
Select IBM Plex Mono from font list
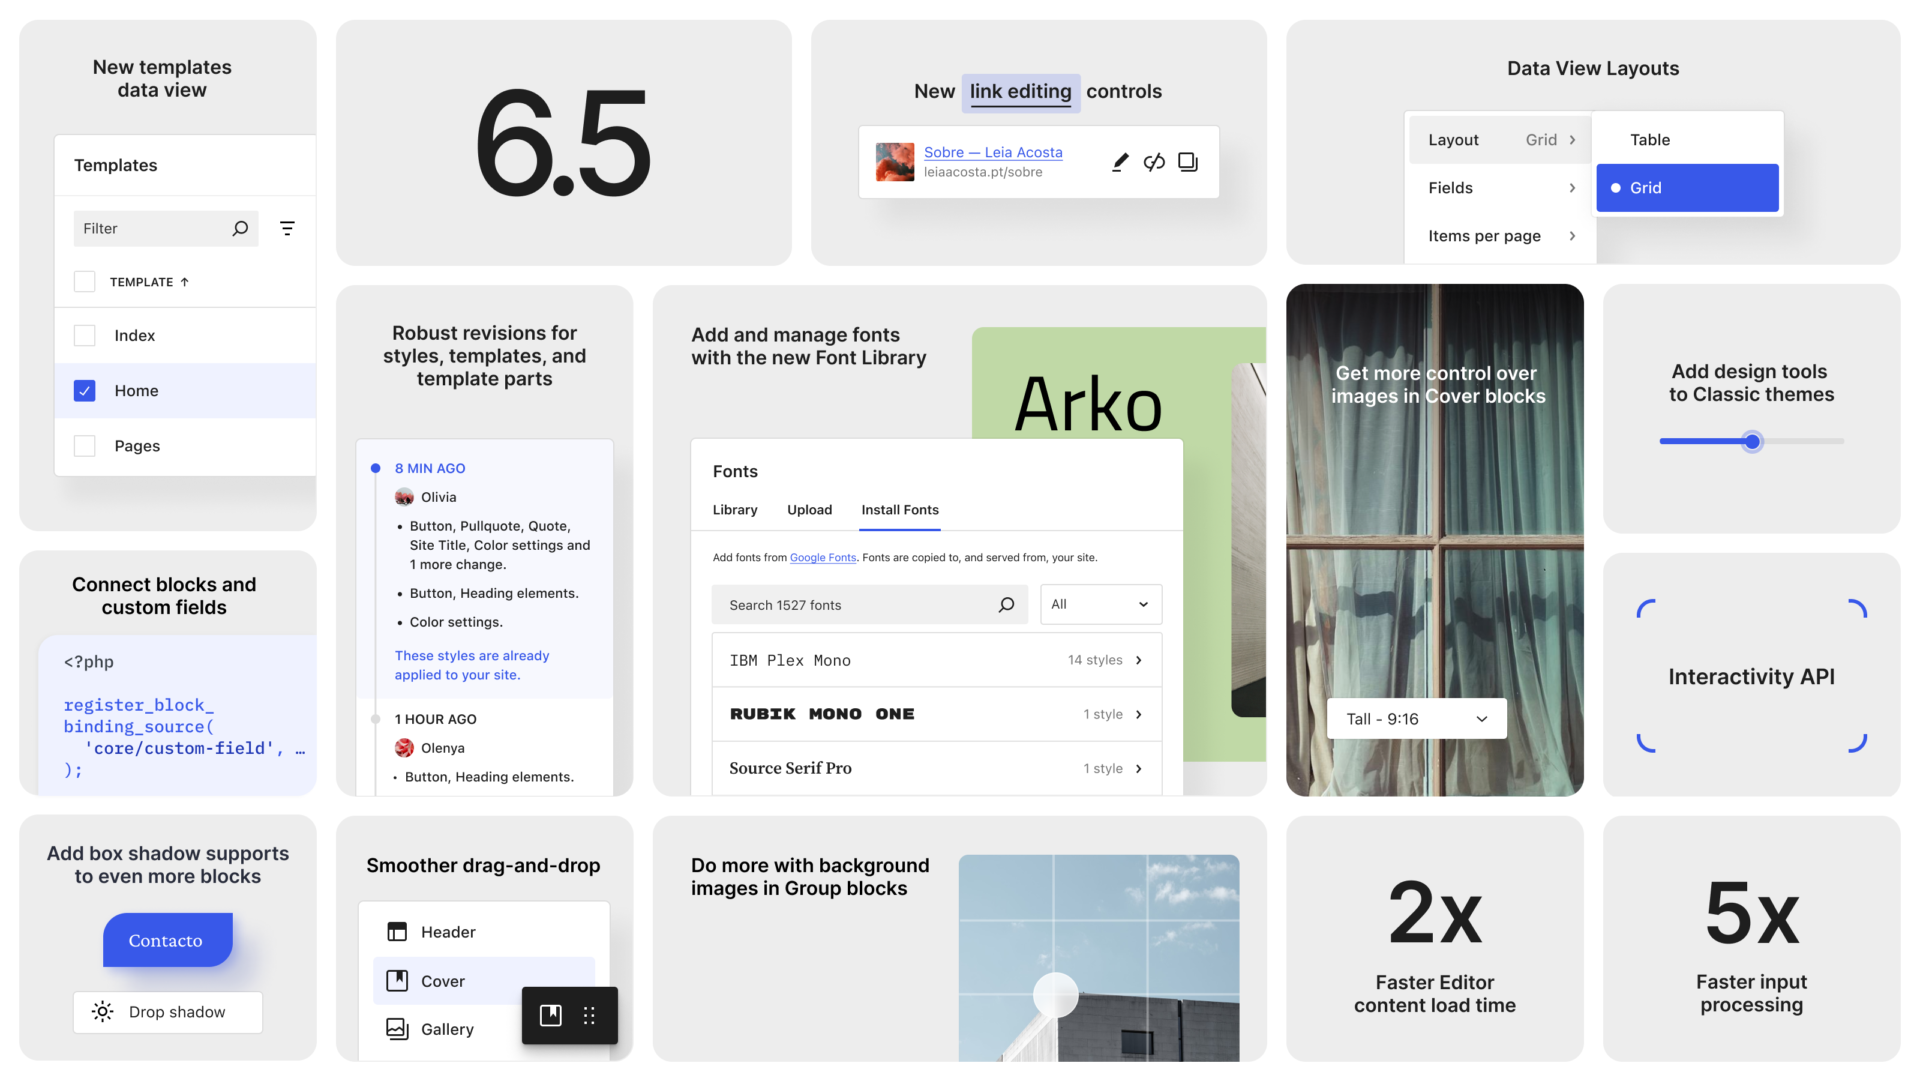pos(934,659)
